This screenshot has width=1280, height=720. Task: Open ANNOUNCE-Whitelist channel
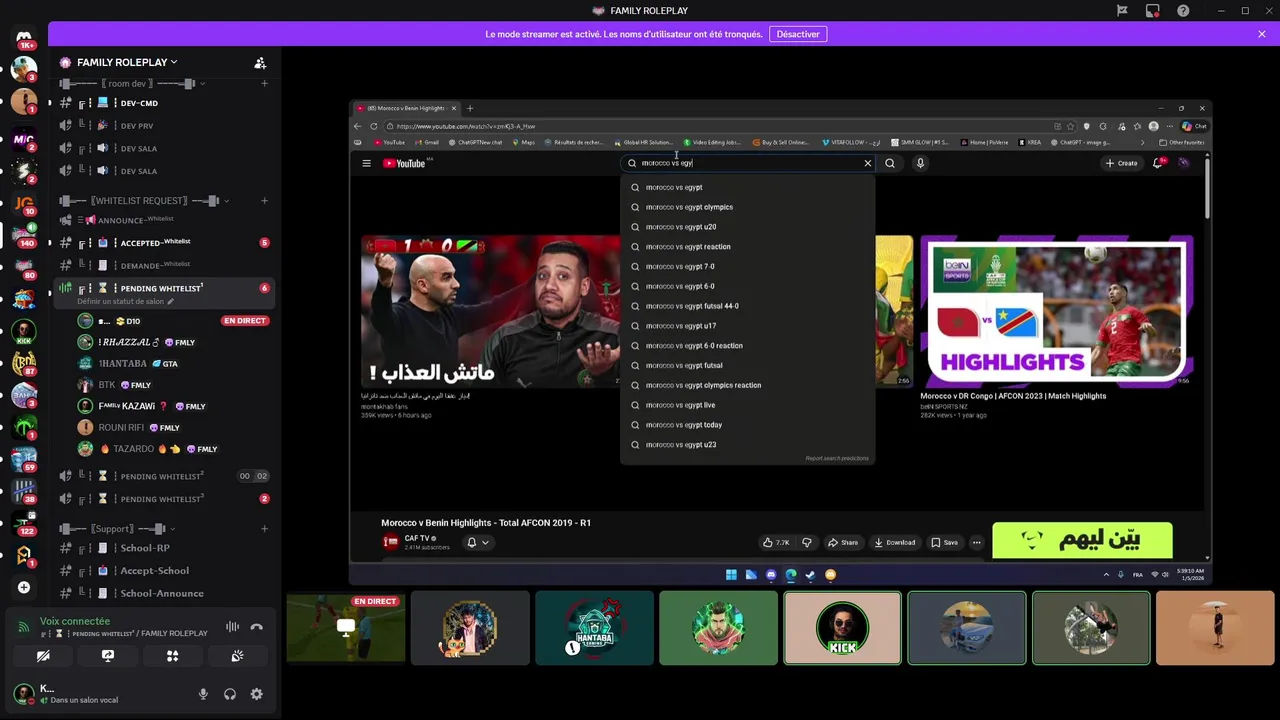coord(164,220)
